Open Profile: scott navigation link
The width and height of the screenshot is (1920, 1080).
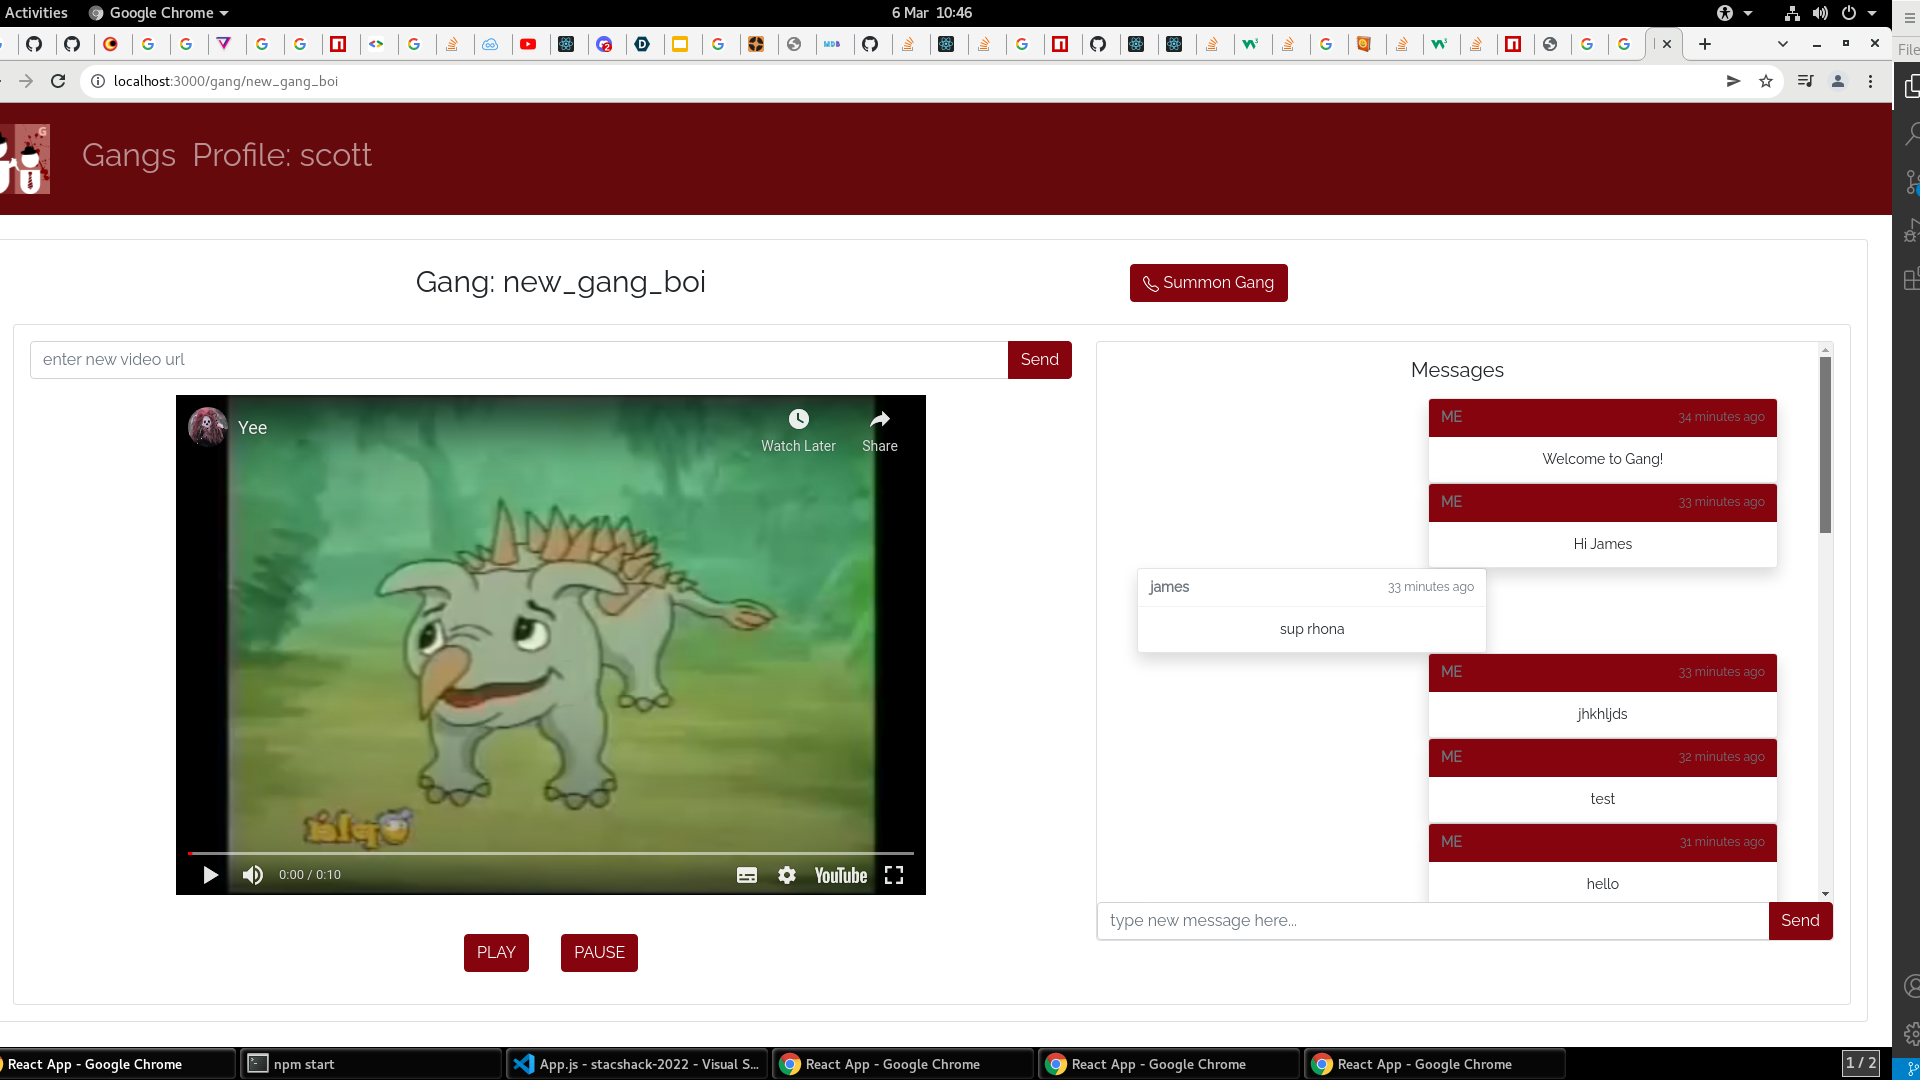(282, 155)
